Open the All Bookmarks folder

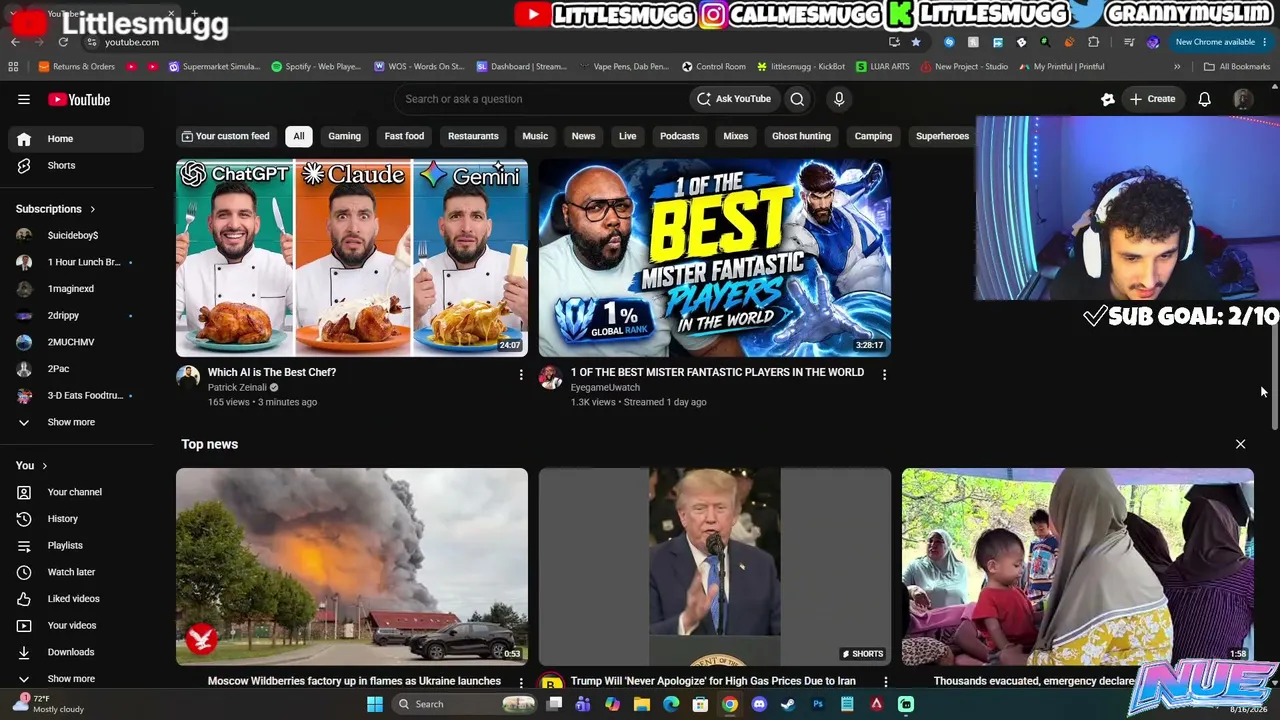point(1237,67)
